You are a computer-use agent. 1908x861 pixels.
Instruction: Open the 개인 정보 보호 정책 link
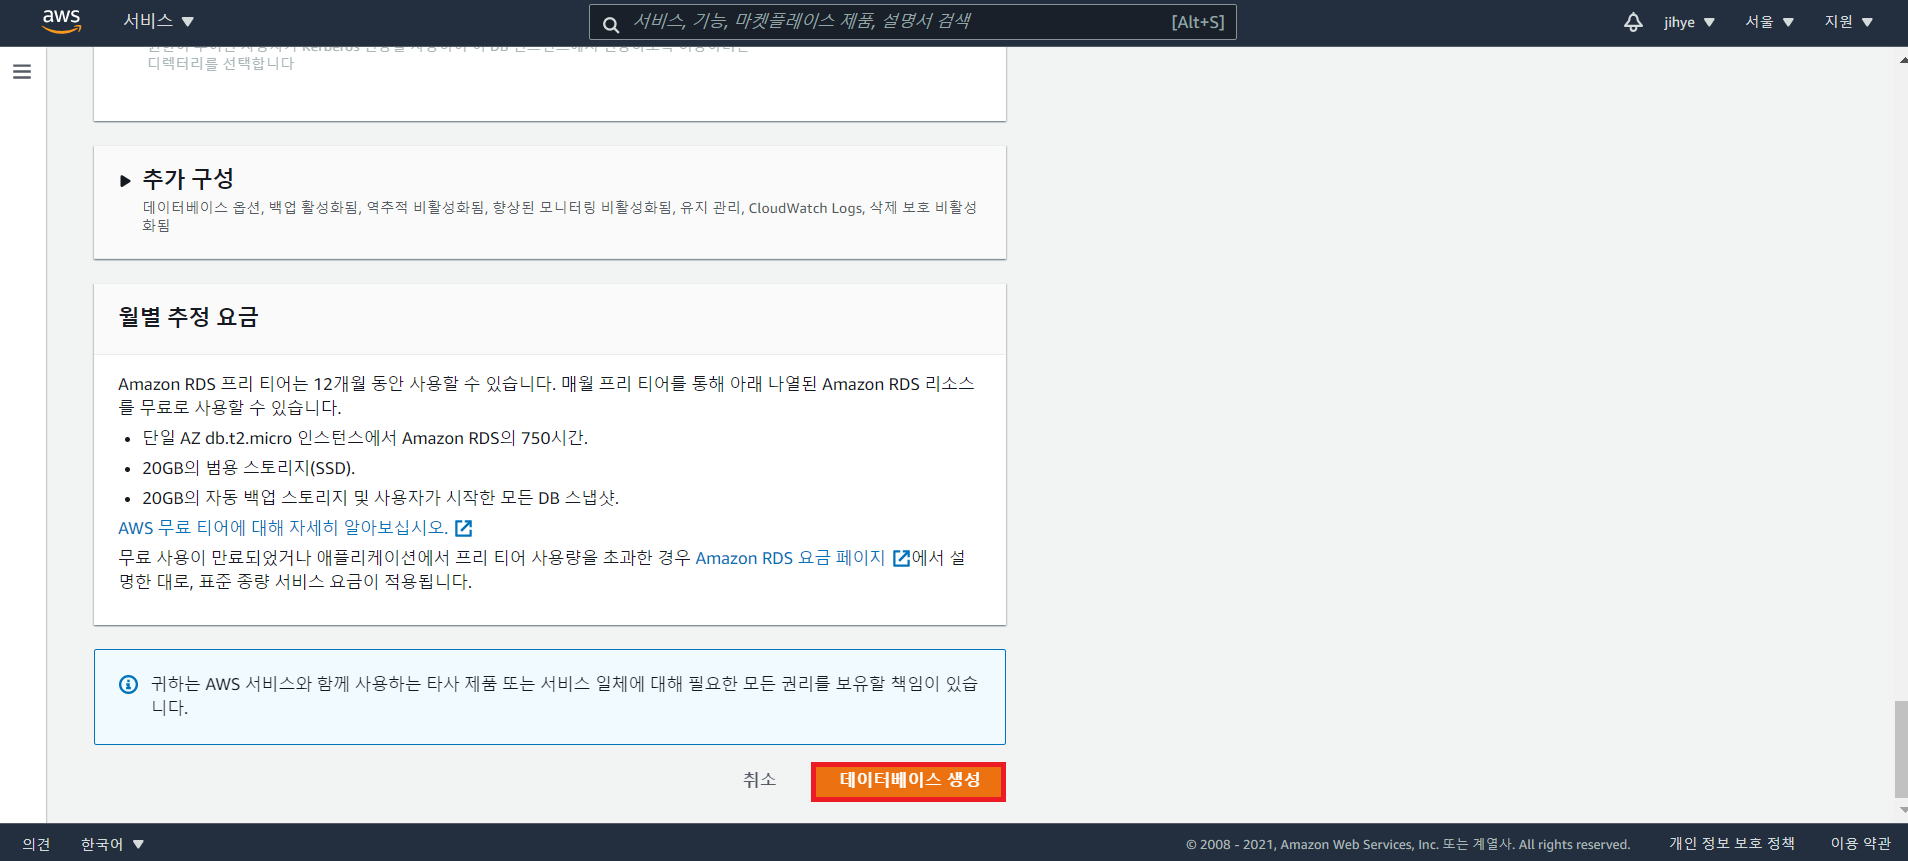1731,844
